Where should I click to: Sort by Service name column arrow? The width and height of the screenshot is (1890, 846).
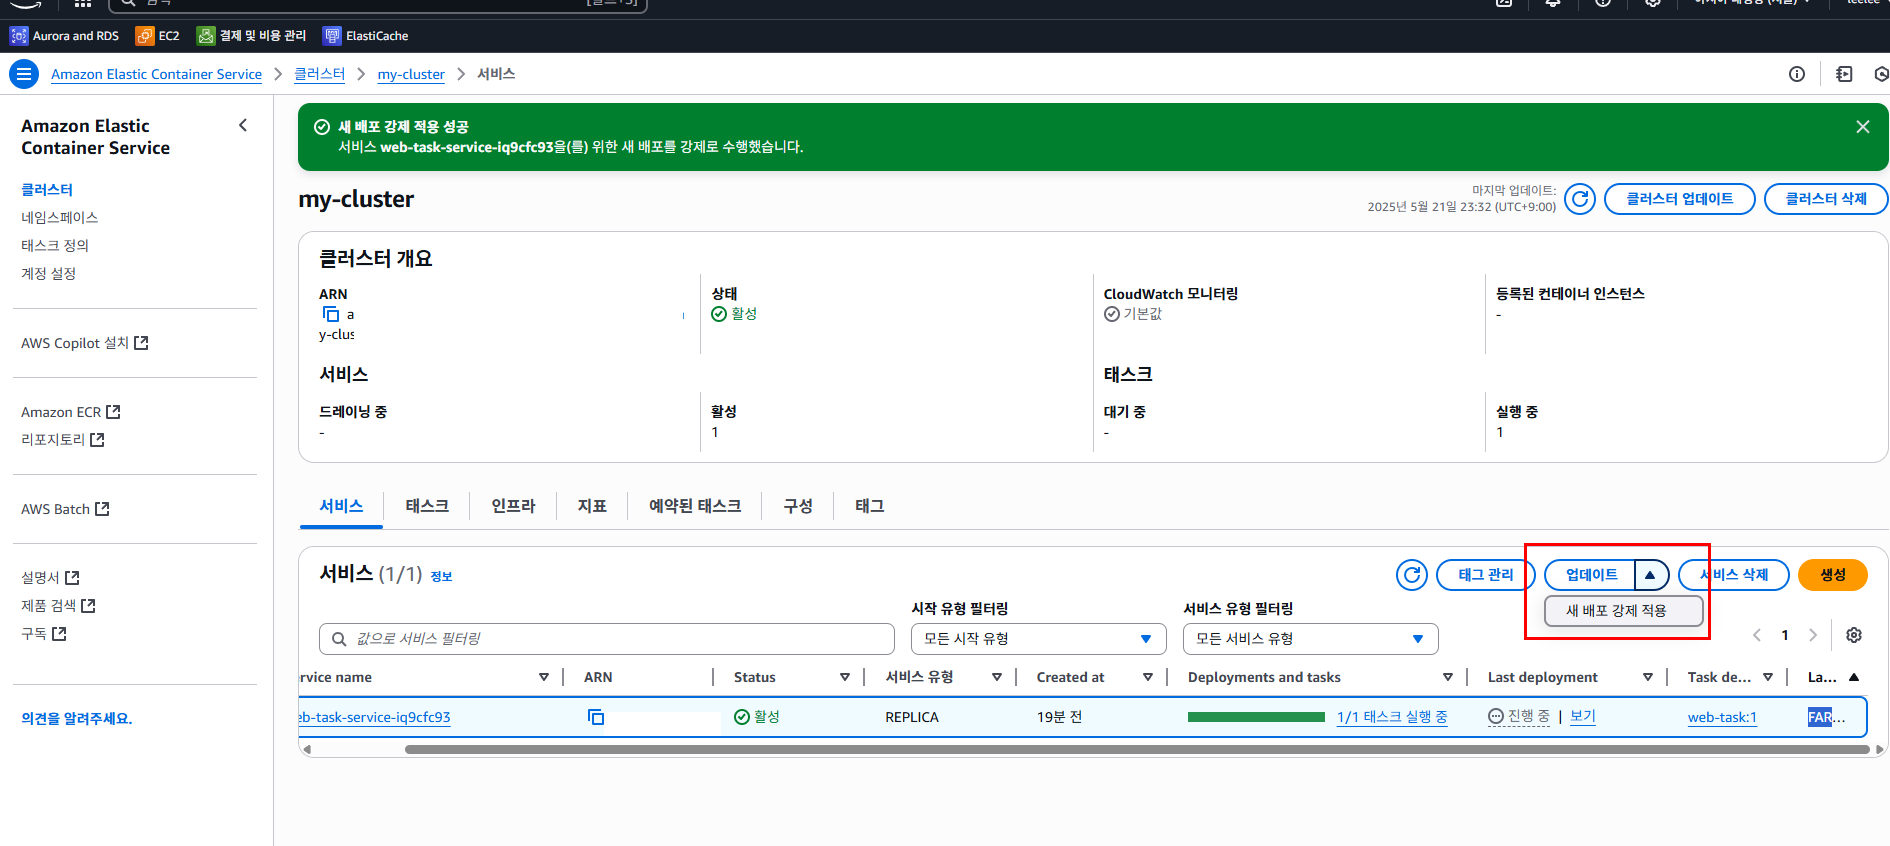pos(544,678)
